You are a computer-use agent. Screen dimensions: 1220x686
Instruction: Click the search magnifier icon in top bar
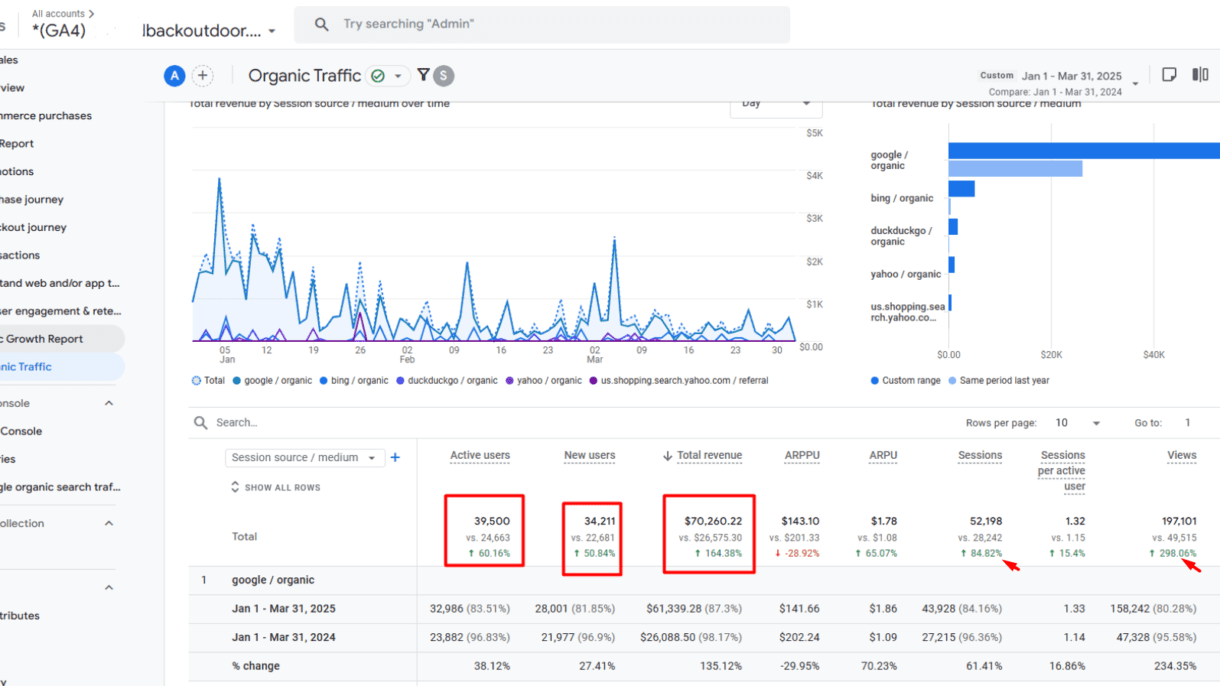click(x=321, y=24)
